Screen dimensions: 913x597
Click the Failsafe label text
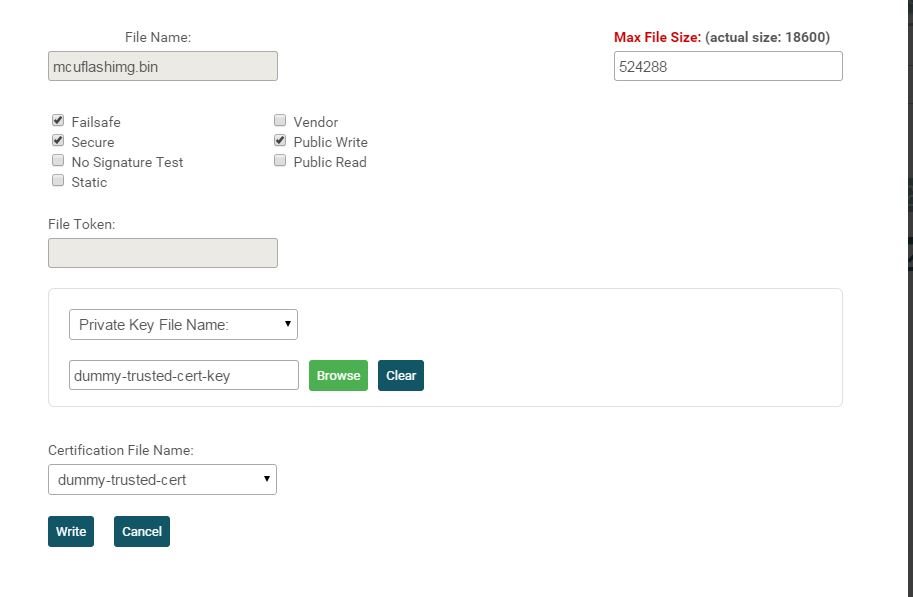[96, 122]
